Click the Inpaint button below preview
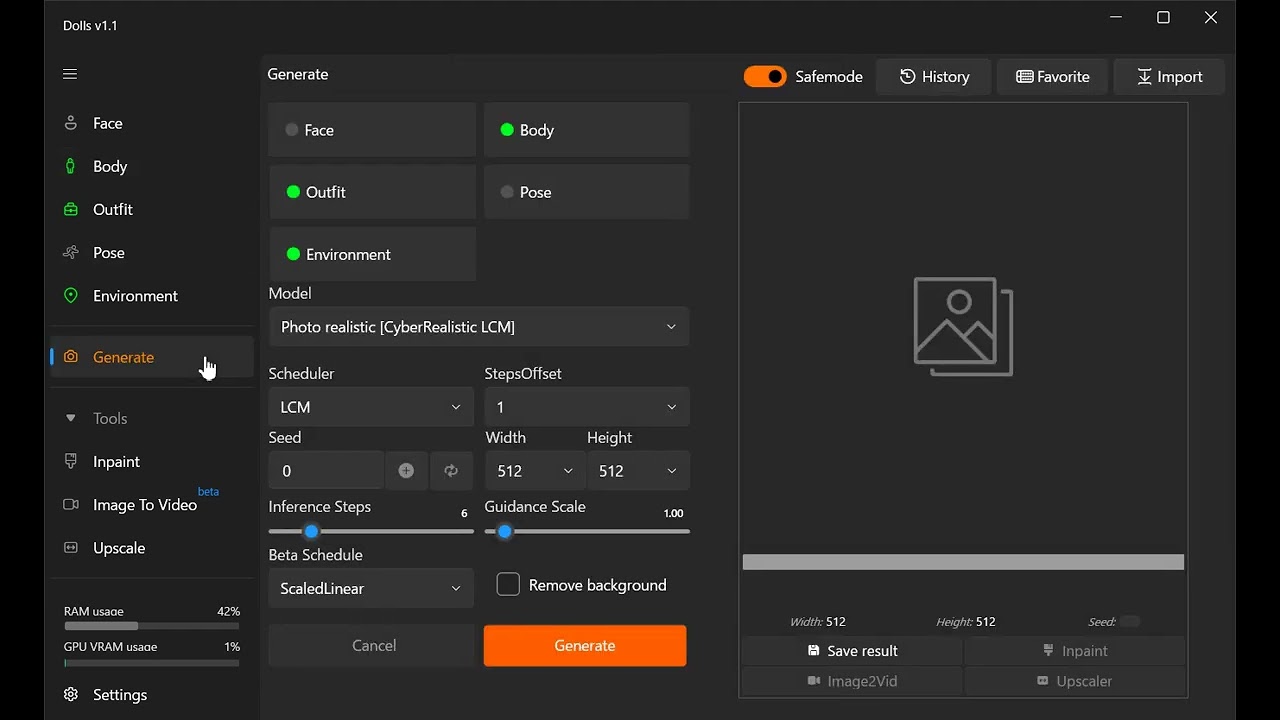The height and width of the screenshot is (720, 1280). (x=1075, y=650)
